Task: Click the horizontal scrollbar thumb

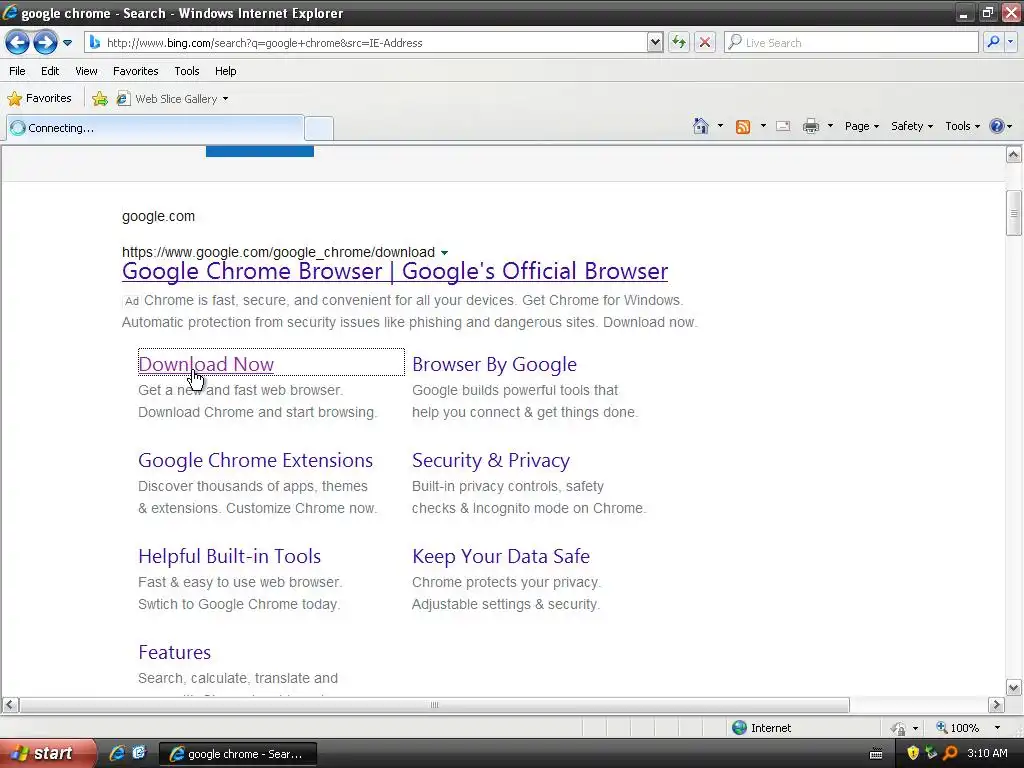Action: [x=434, y=705]
